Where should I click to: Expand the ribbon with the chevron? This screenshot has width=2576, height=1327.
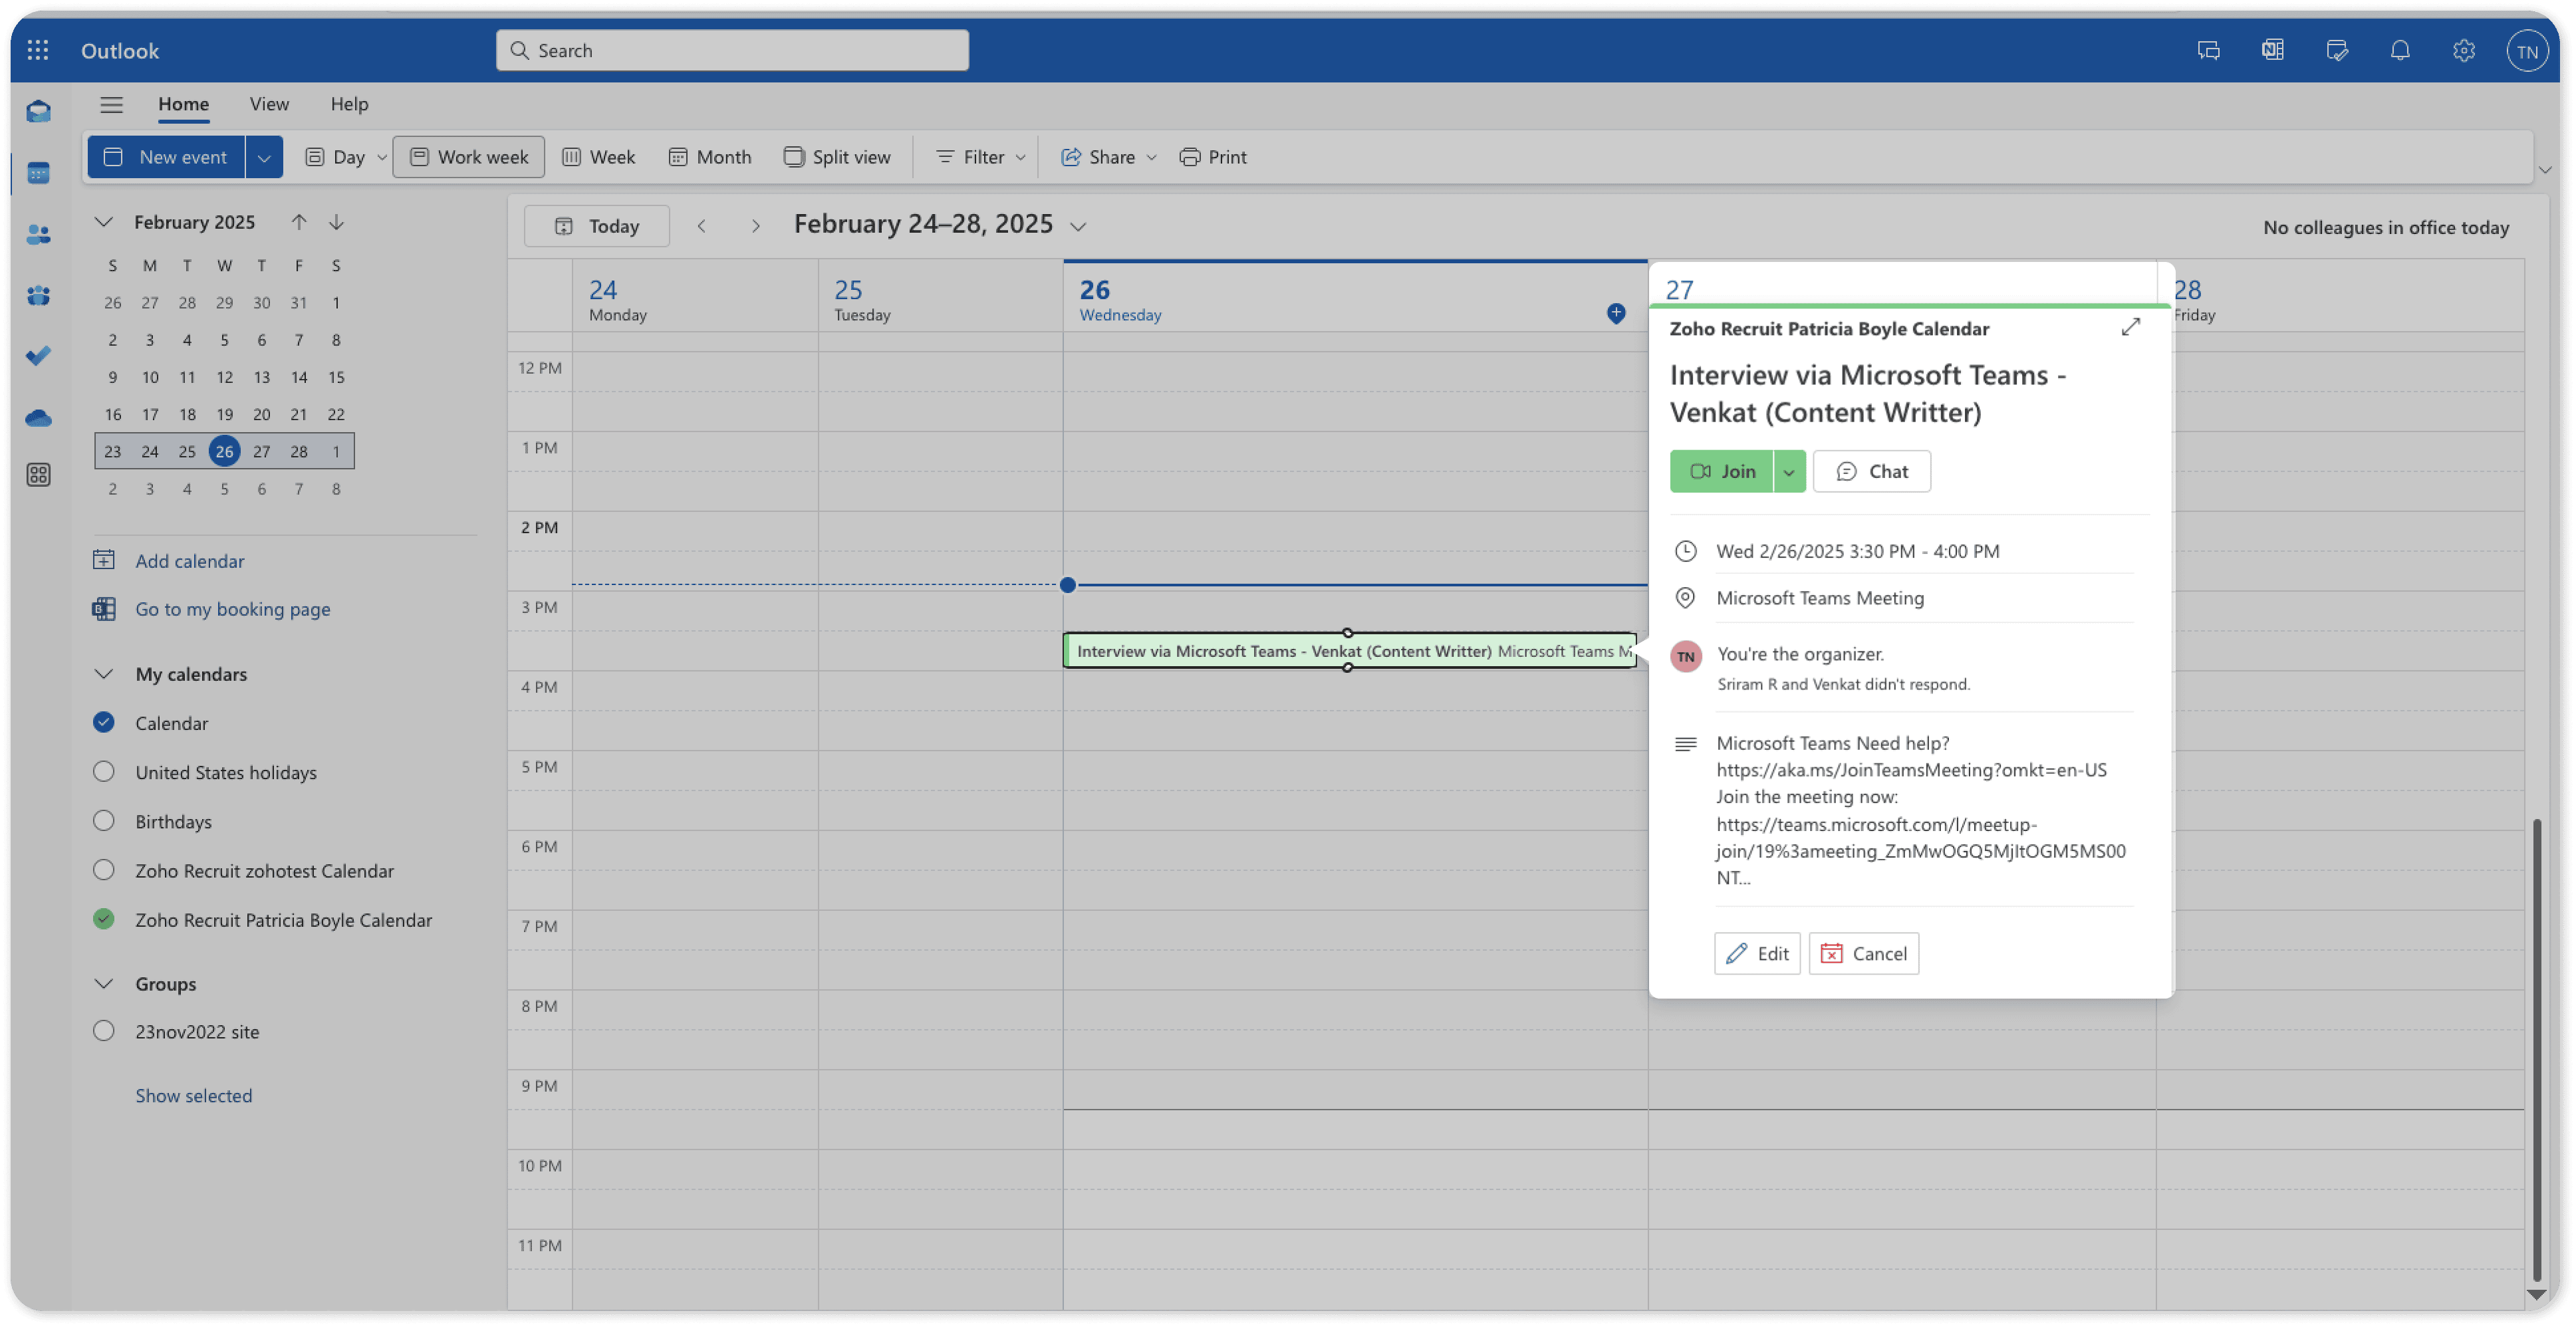point(2545,170)
